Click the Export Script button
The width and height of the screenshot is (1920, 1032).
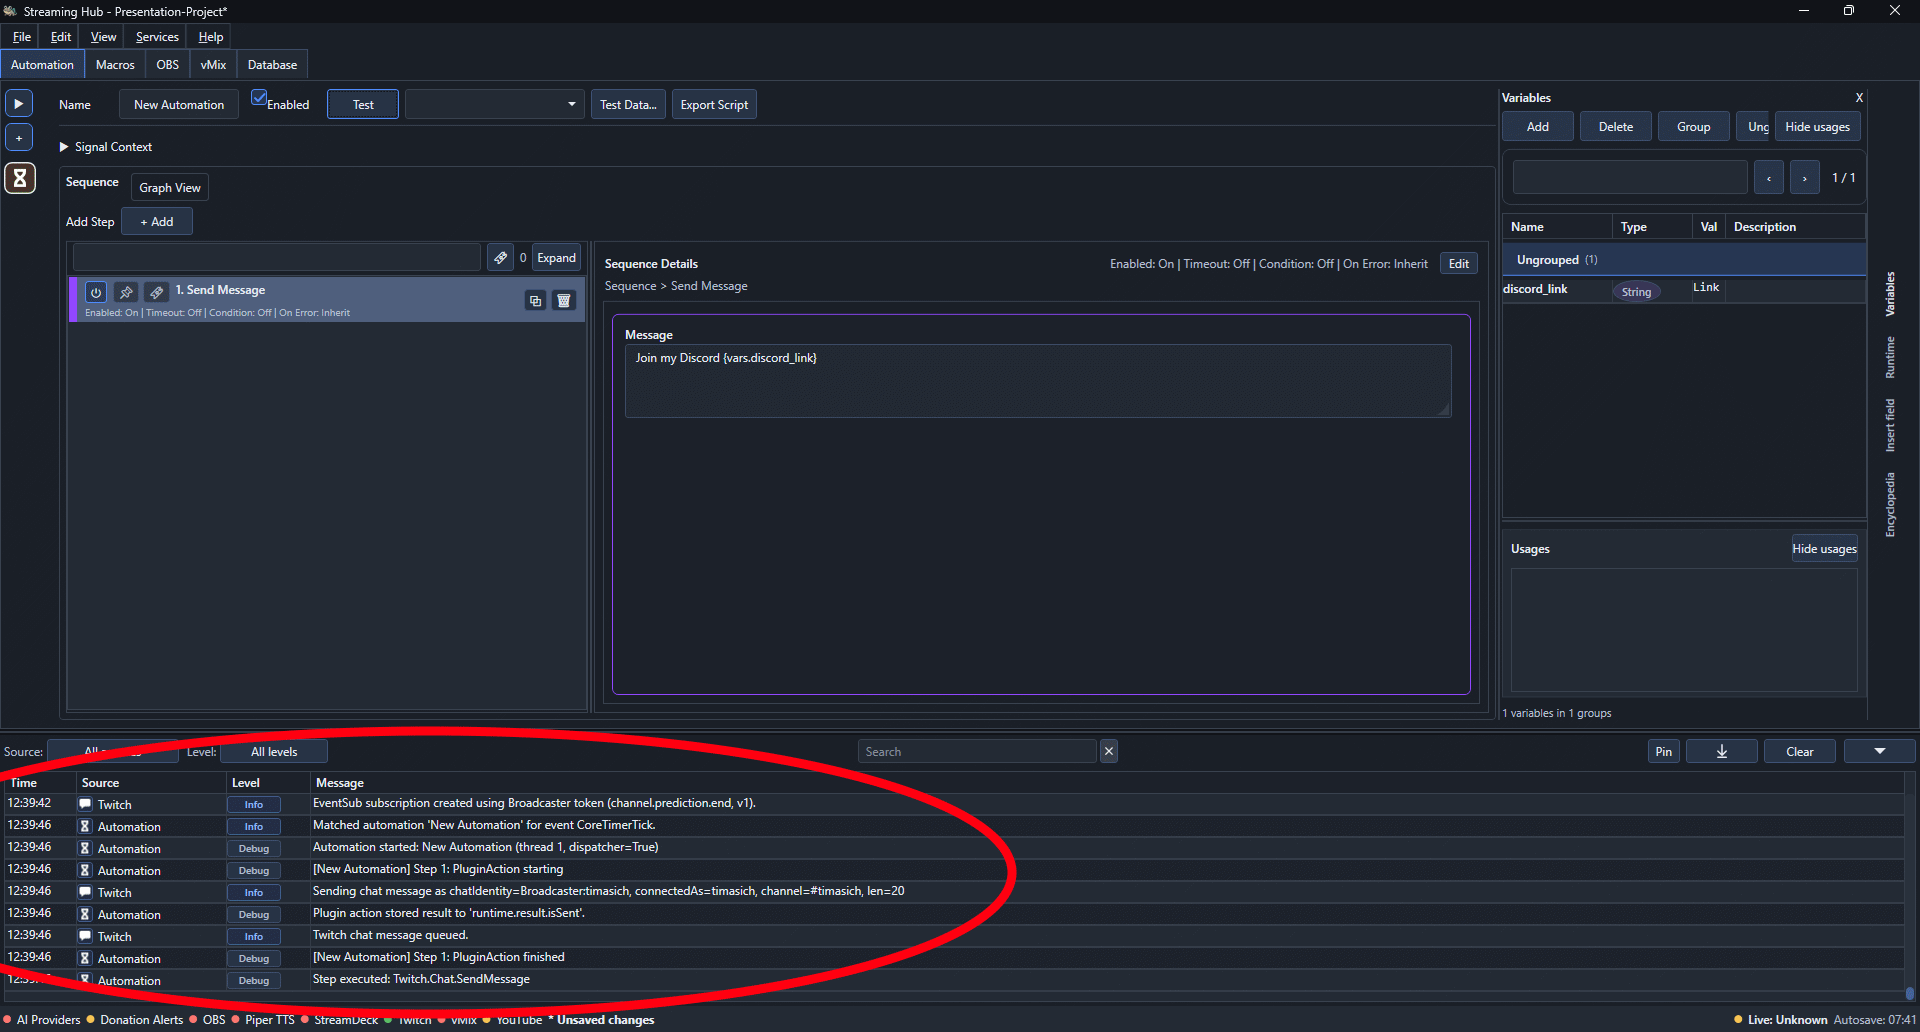714,104
